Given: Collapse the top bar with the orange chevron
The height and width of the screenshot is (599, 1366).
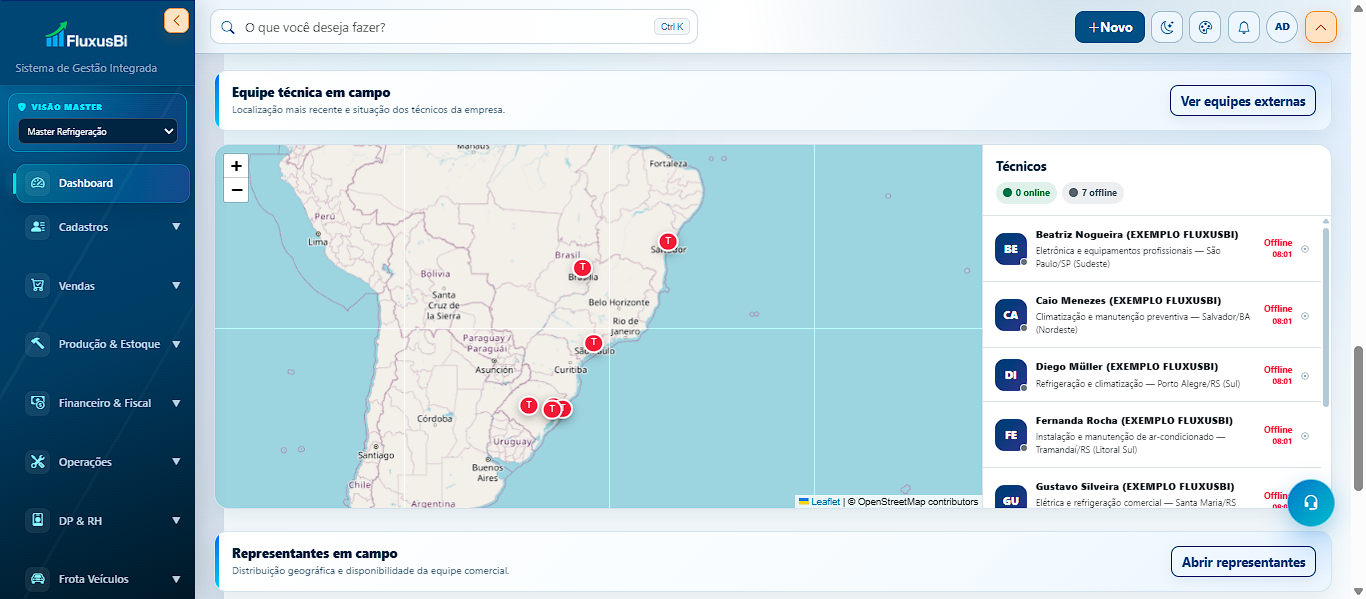Looking at the screenshot, I should (1321, 28).
